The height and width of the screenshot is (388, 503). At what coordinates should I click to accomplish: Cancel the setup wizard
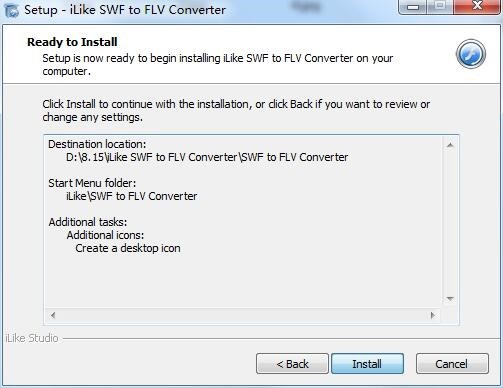452,364
